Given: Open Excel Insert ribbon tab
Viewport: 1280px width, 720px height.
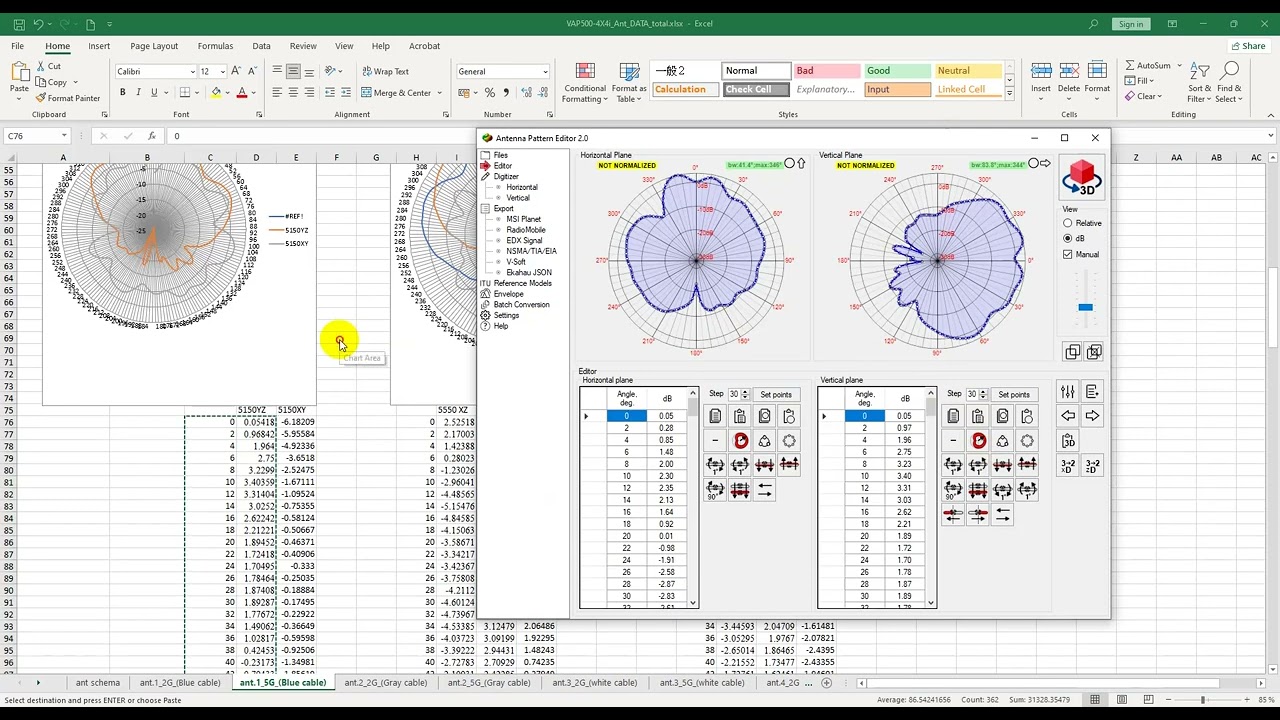Looking at the screenshot, I should tap(99, 46).
